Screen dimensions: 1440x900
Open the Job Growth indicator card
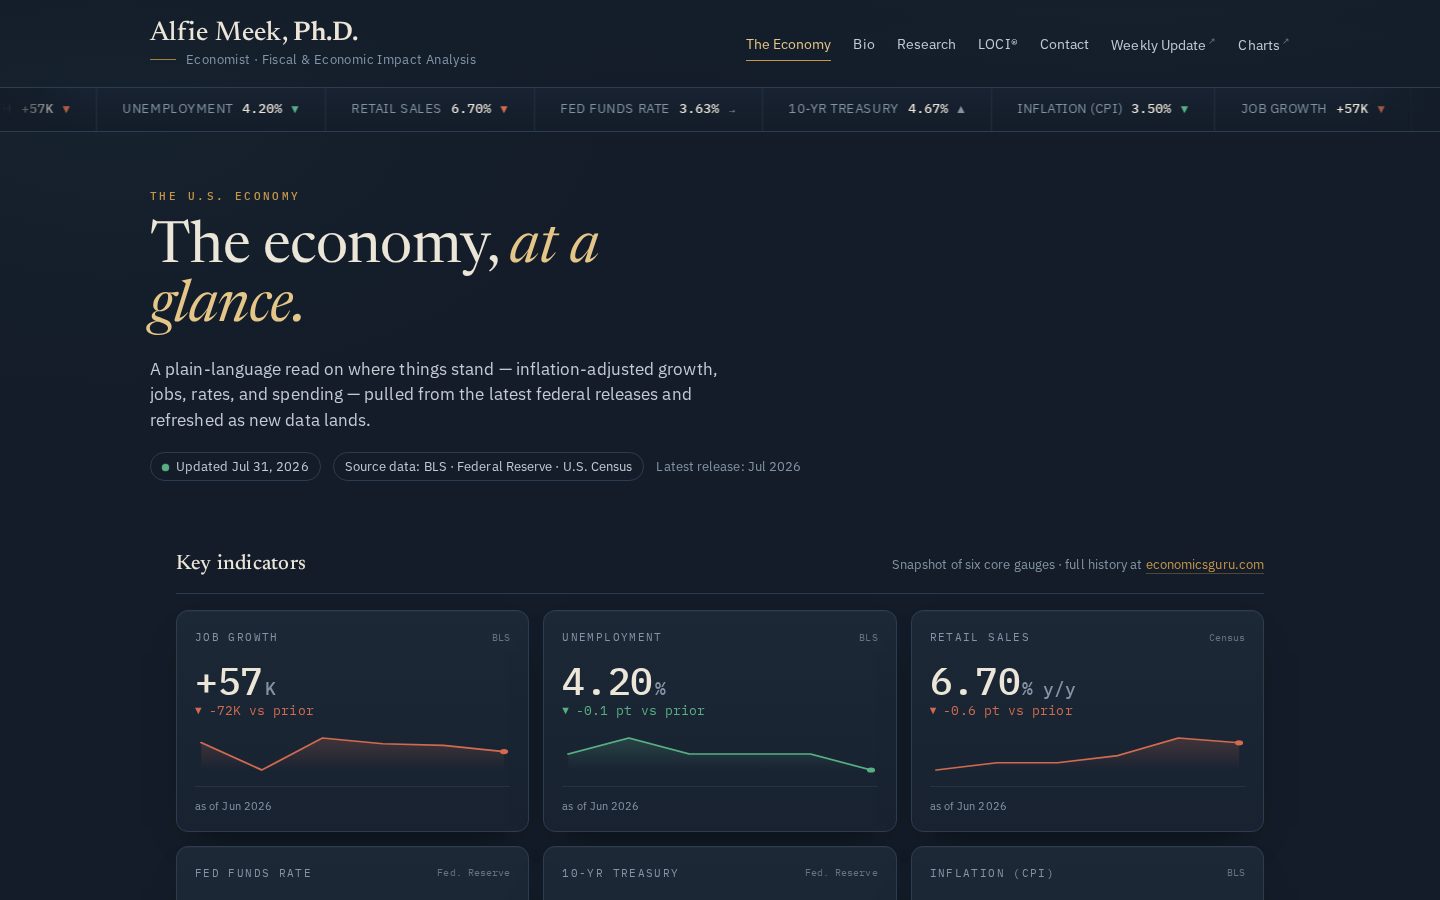click(x=352, y=721)
